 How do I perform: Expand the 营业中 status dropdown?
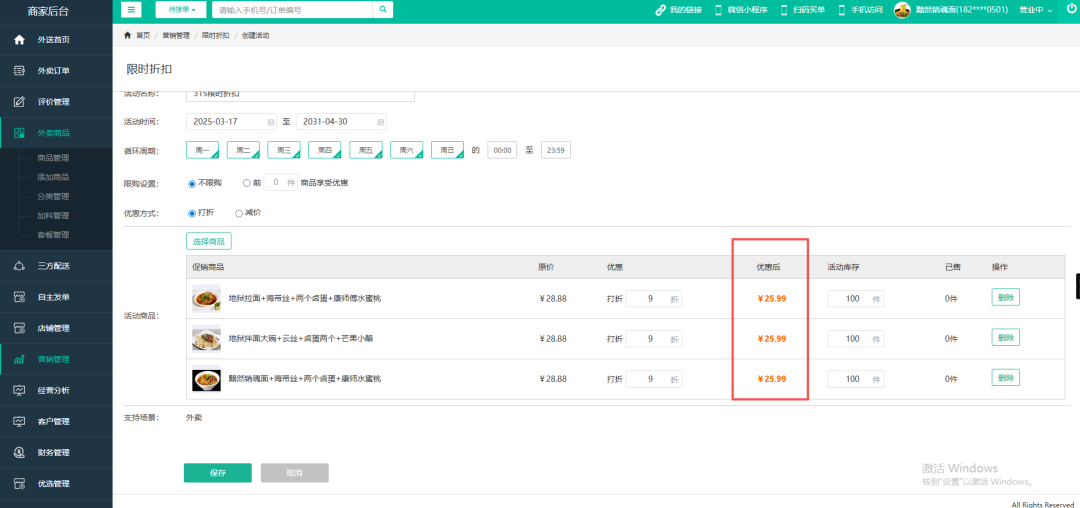[1035, 10]
